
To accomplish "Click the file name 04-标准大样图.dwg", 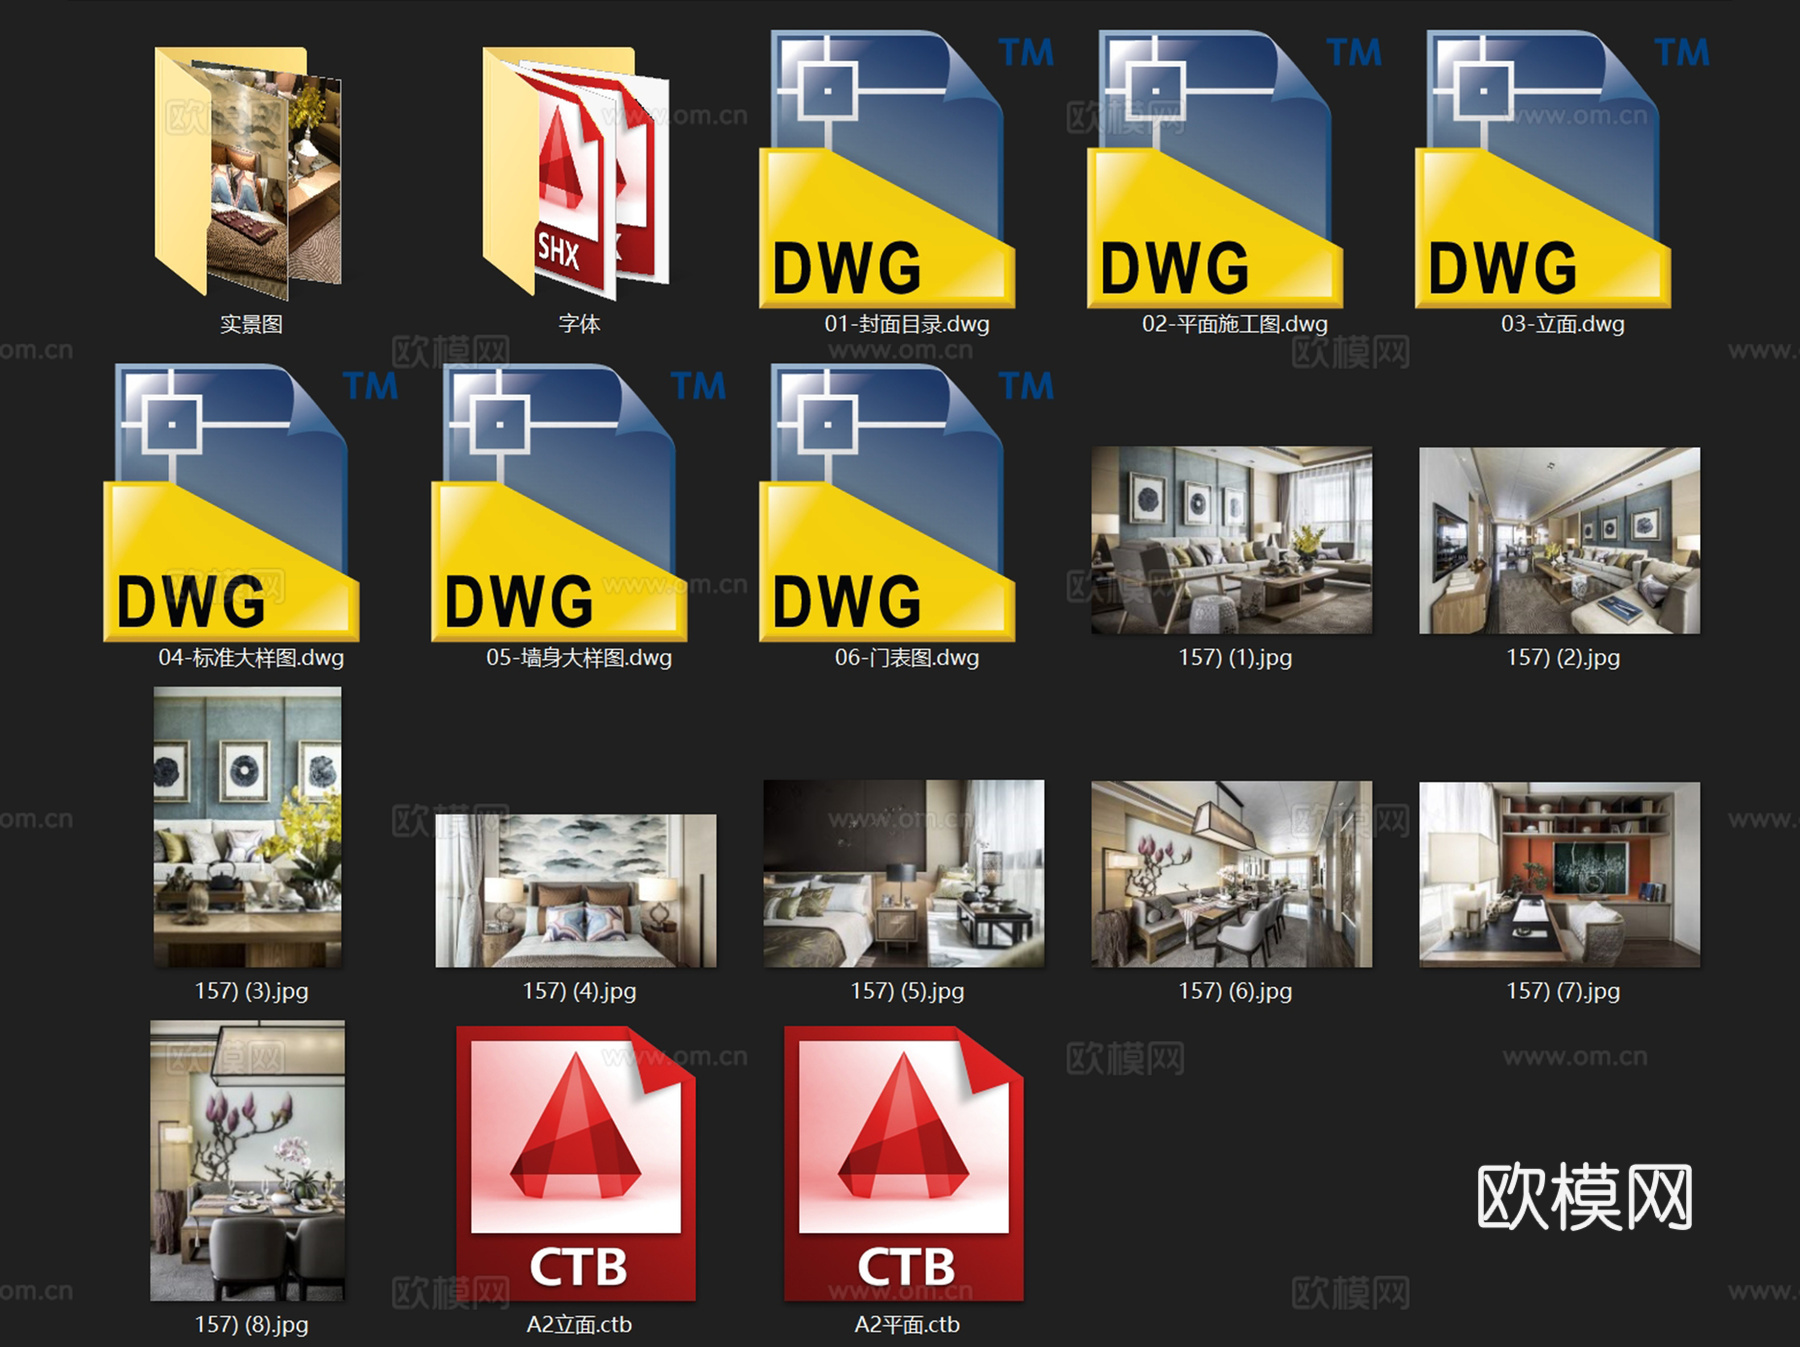I will click(251, 658).
